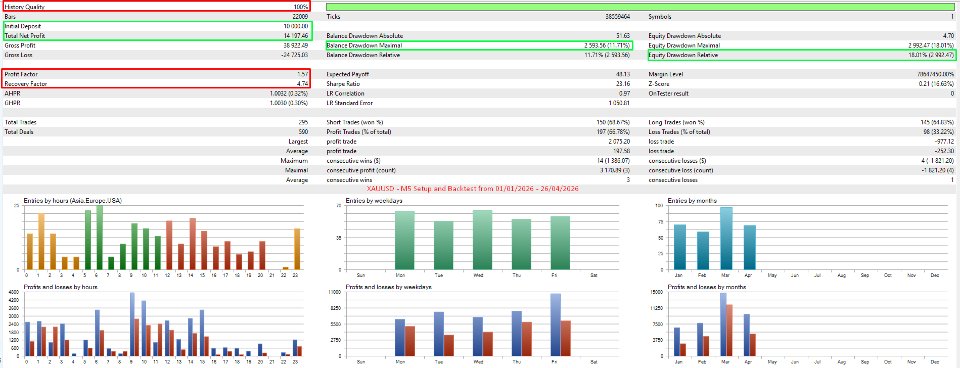Select the Ticks label
The height and width of the screenshot is (368, 960).
tap(334, 17)
